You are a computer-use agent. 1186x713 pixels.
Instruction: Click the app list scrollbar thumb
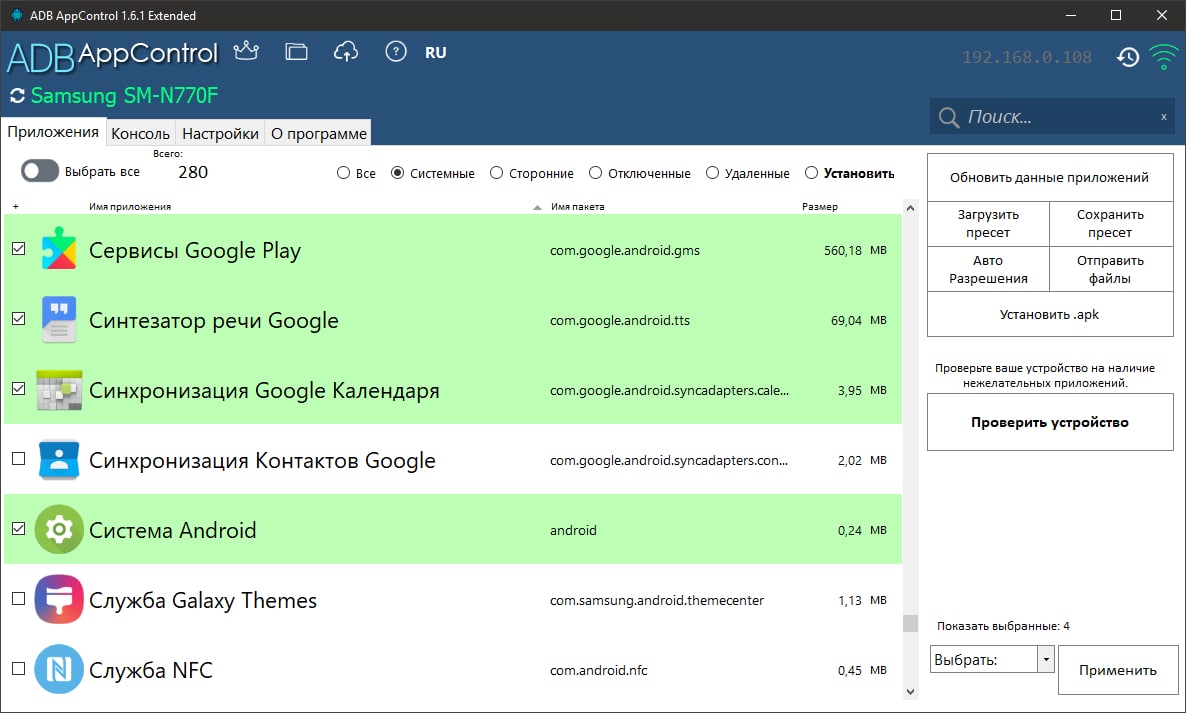tap(910, 623)
